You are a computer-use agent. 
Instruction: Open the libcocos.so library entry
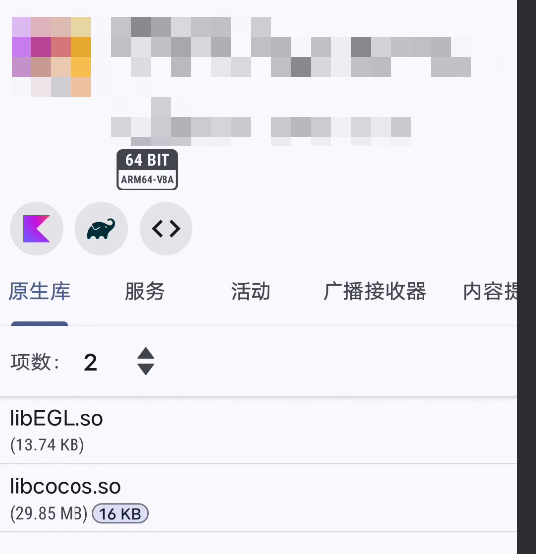click(258, 497)
